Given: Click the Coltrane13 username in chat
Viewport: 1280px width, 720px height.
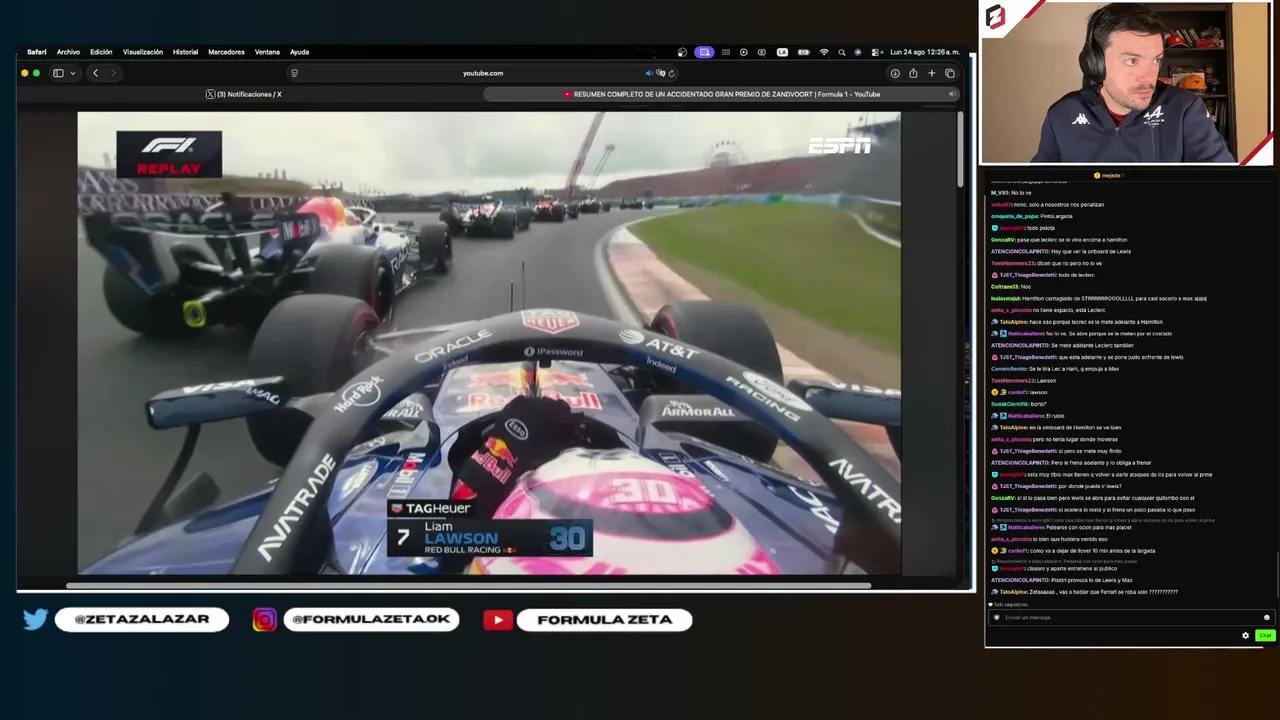Looking at the screenshot, I should pyautogui.click(x=1005, y=287).
